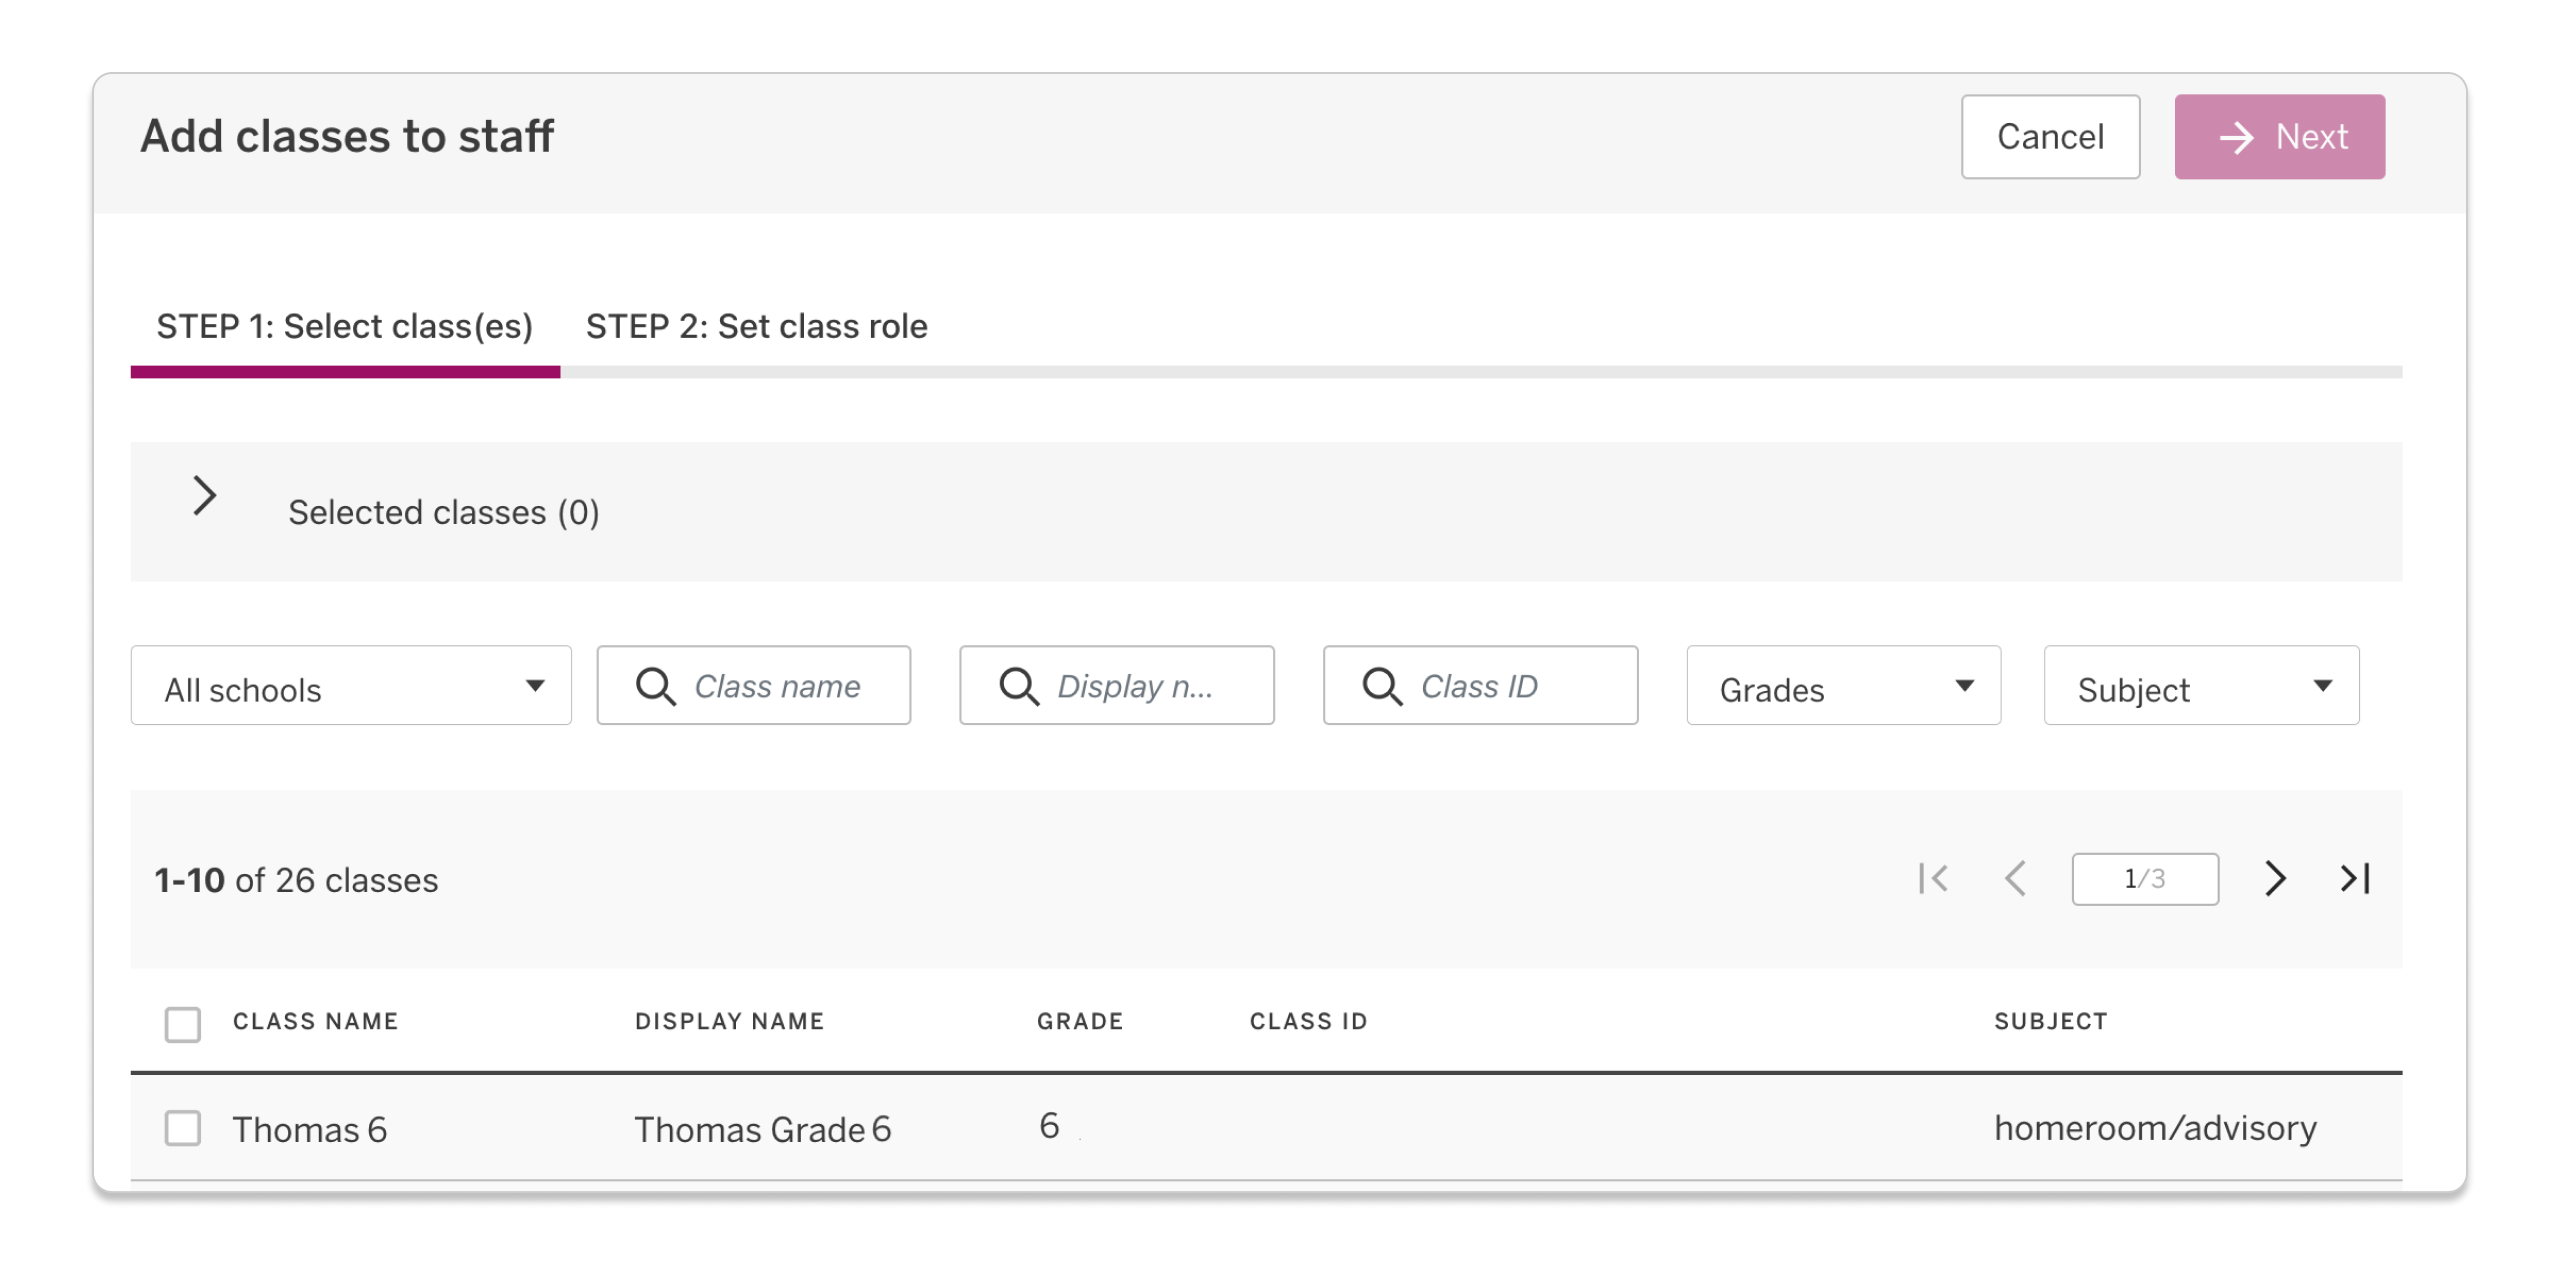This screenshot has width=2560, height=1266.
Task: Click the Class ID search magnifier icon
Action: [1382, 687]
